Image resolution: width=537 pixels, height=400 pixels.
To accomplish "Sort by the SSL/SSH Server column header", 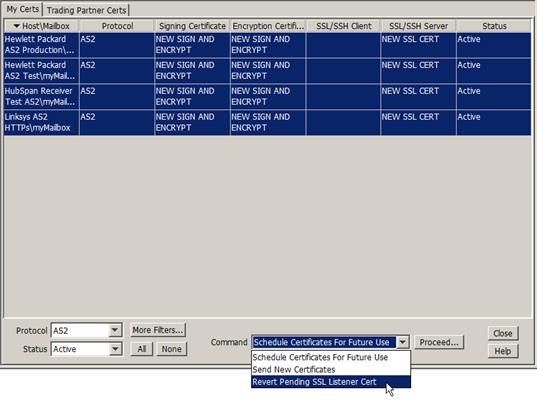I will tap(418, 26).
